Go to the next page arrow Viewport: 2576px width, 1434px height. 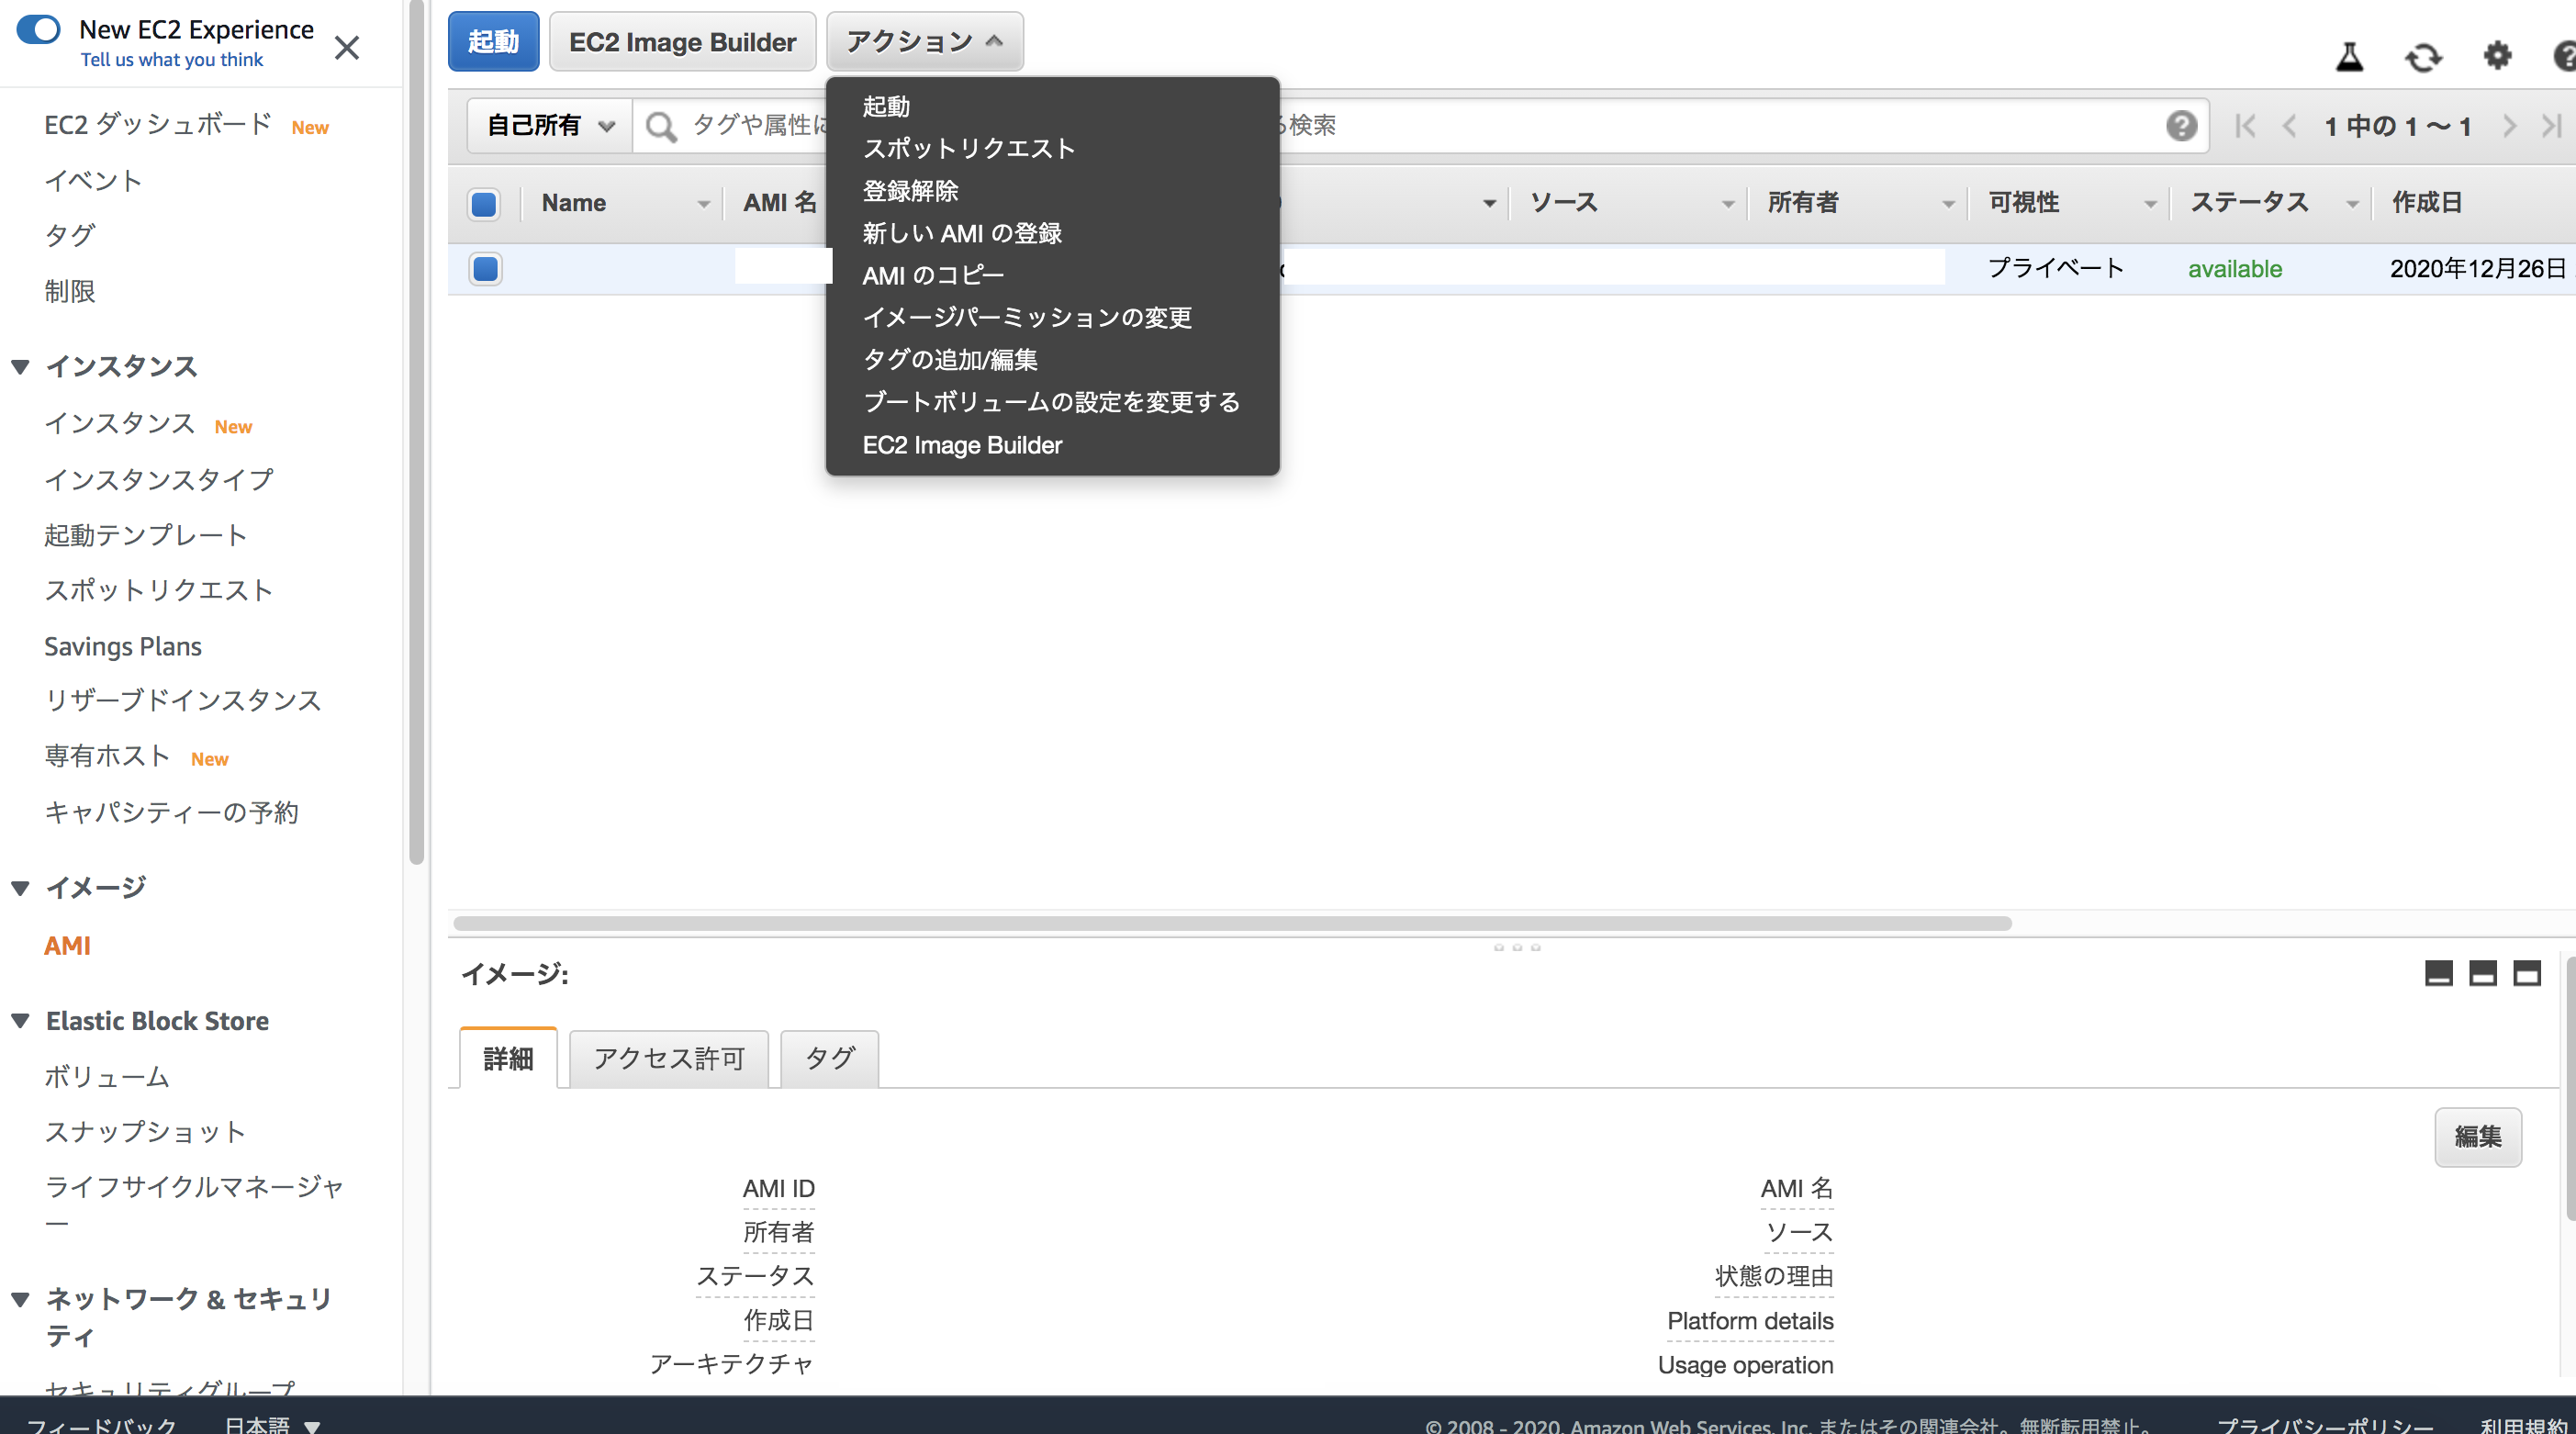pos(2510,126)
